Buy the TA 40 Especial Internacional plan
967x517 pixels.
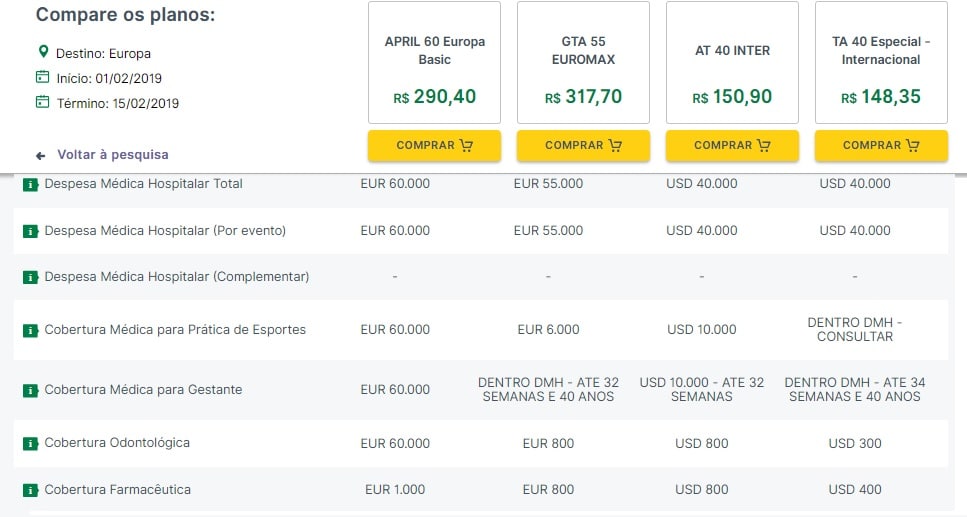coord(881,146)
